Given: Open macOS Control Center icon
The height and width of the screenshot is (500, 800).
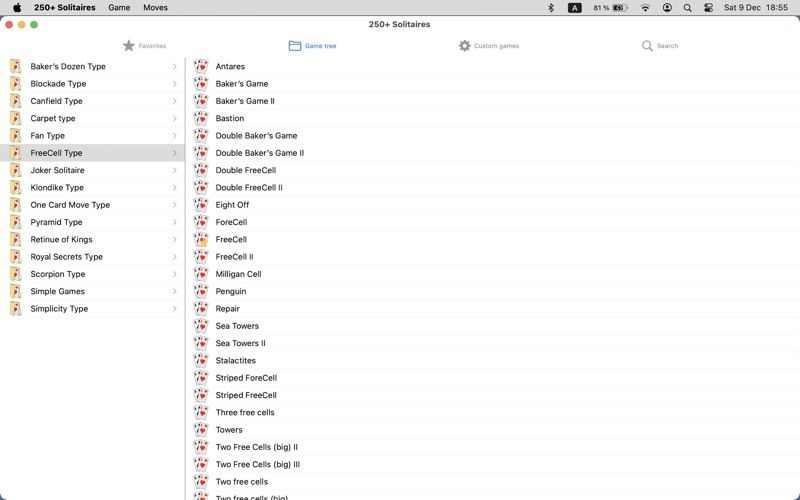Looking at the screenshot, I should [708, 8].
